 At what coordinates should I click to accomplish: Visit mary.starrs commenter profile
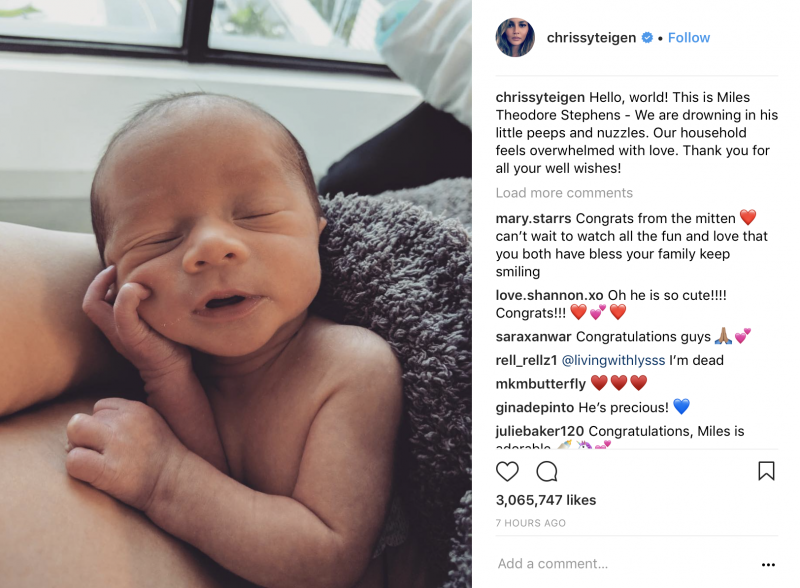click(x=533, y=218)
